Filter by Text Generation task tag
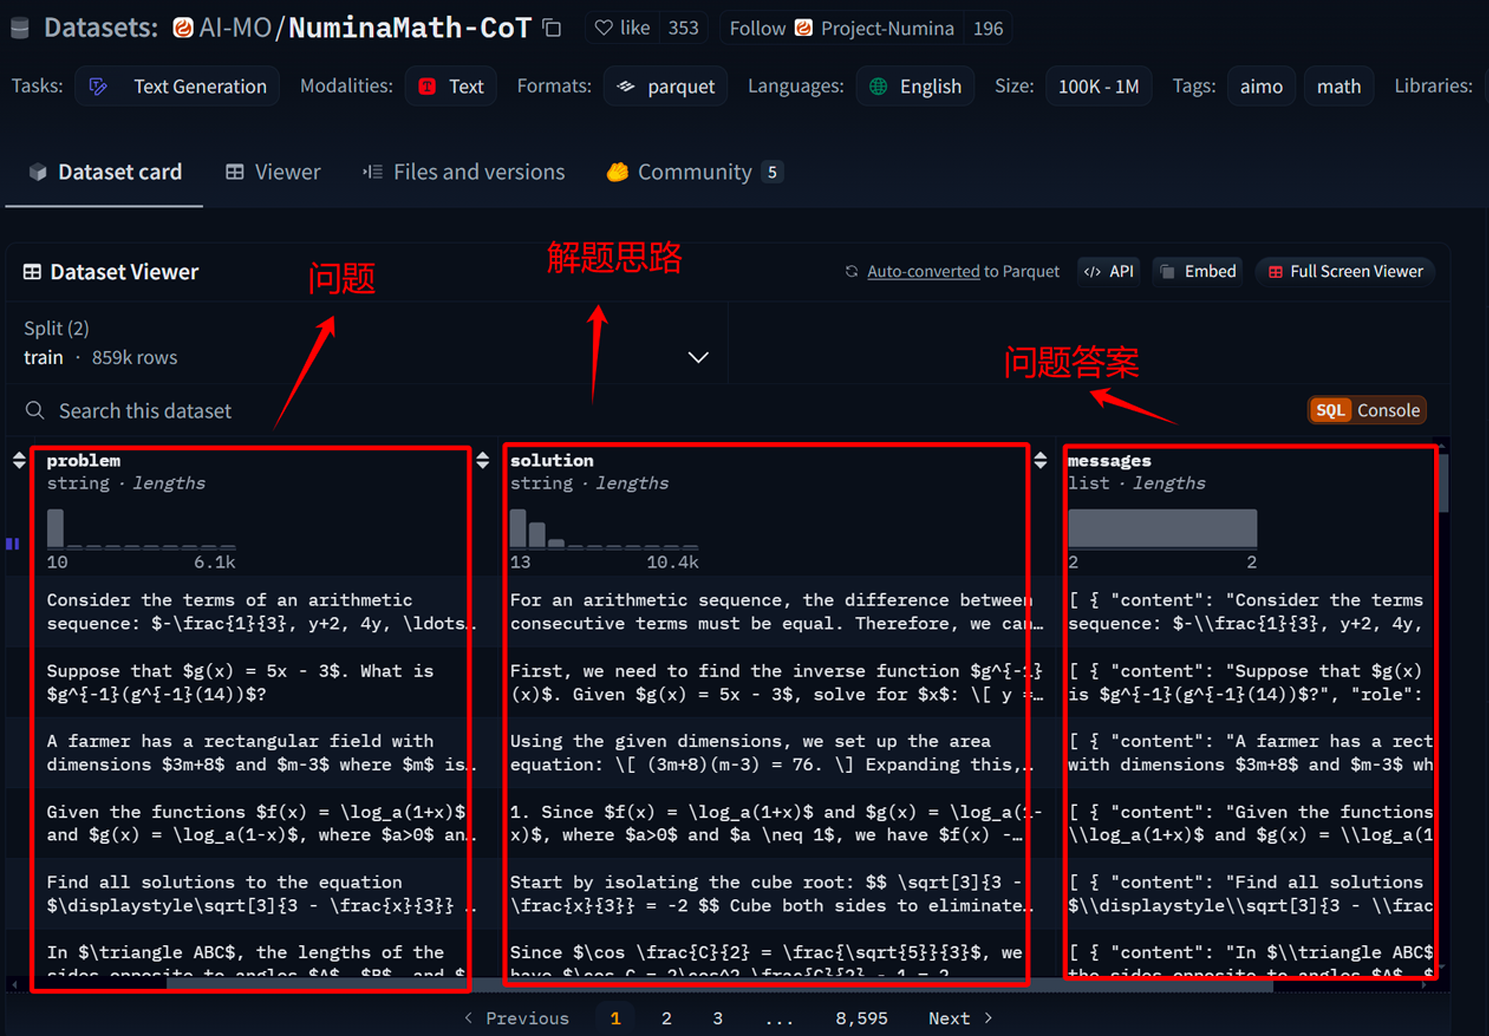 click(x=177, y=86)
